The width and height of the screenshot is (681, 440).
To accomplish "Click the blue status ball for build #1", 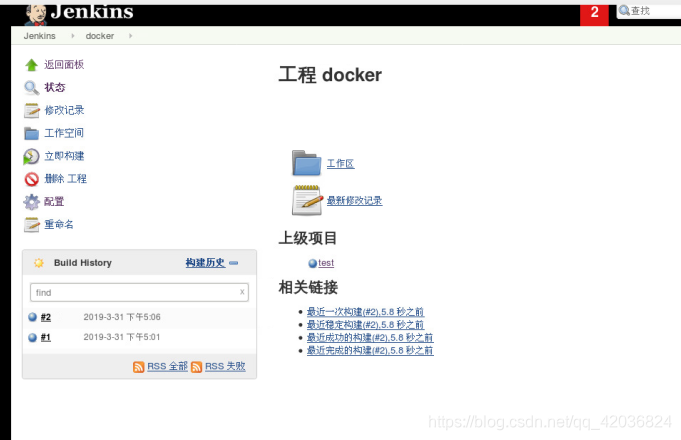I will (x=32, y=337).
